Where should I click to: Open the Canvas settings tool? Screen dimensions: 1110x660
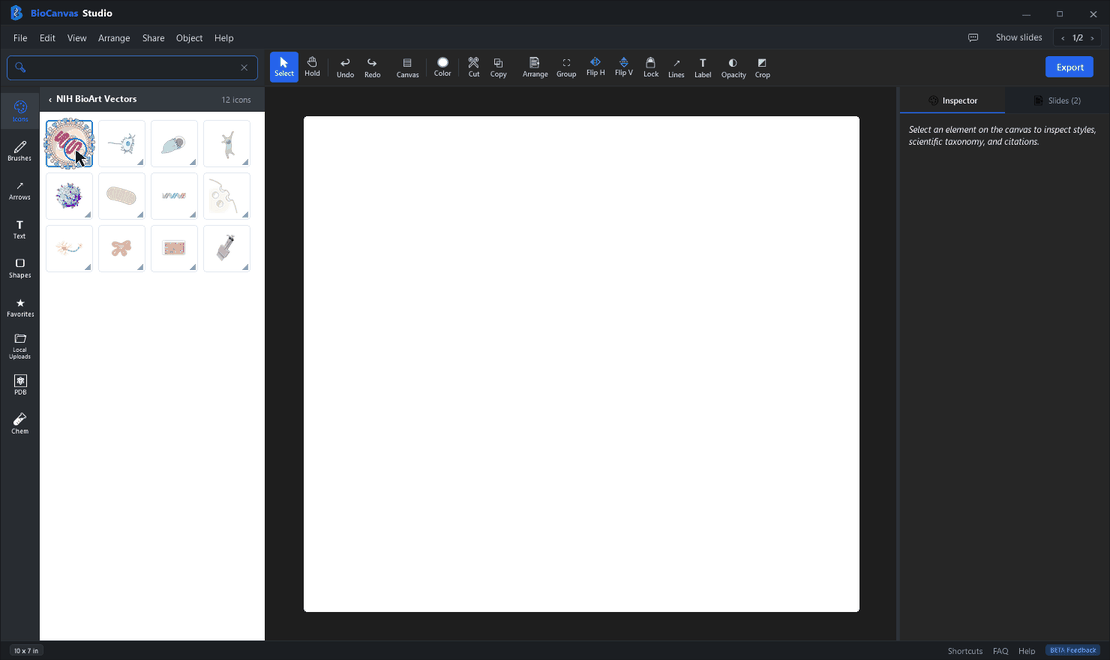click(x=407, y=67)
